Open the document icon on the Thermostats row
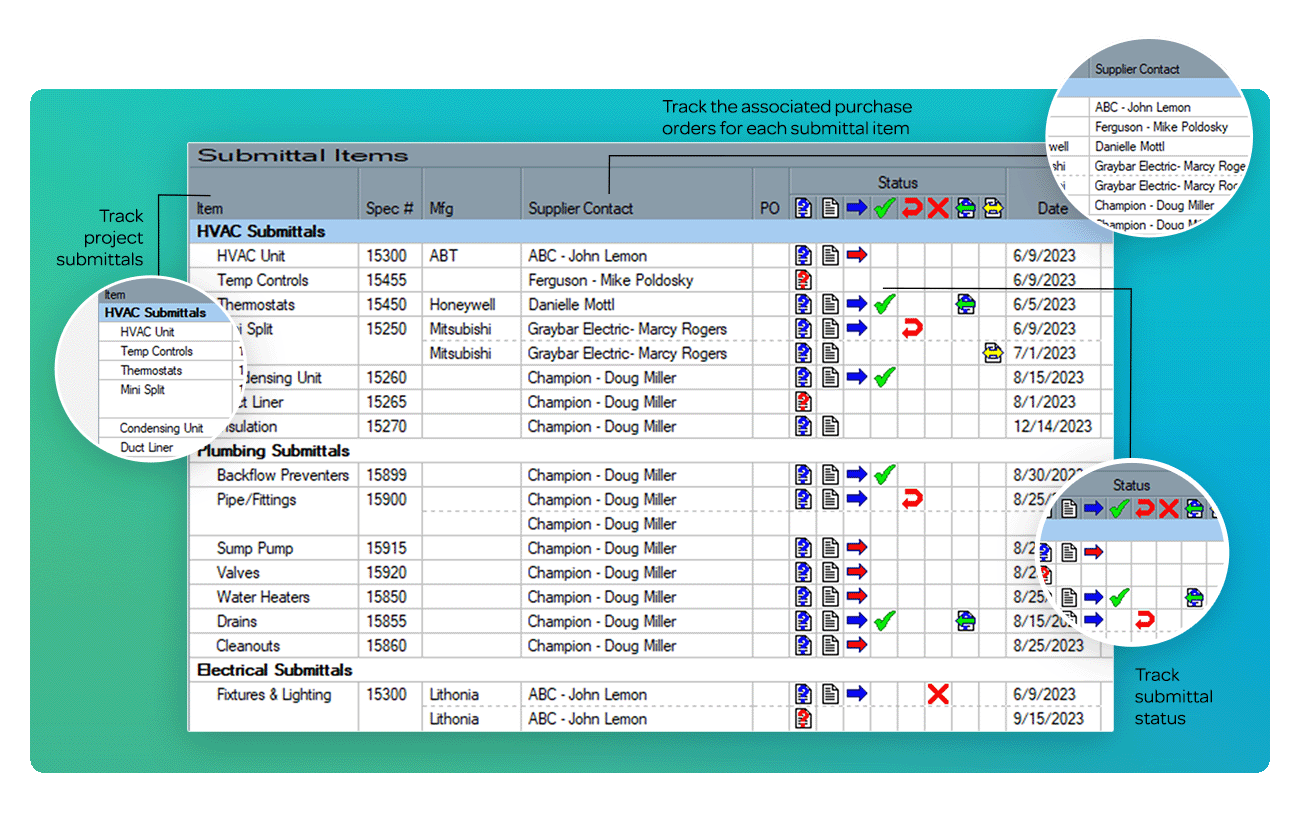 (830, 304)
